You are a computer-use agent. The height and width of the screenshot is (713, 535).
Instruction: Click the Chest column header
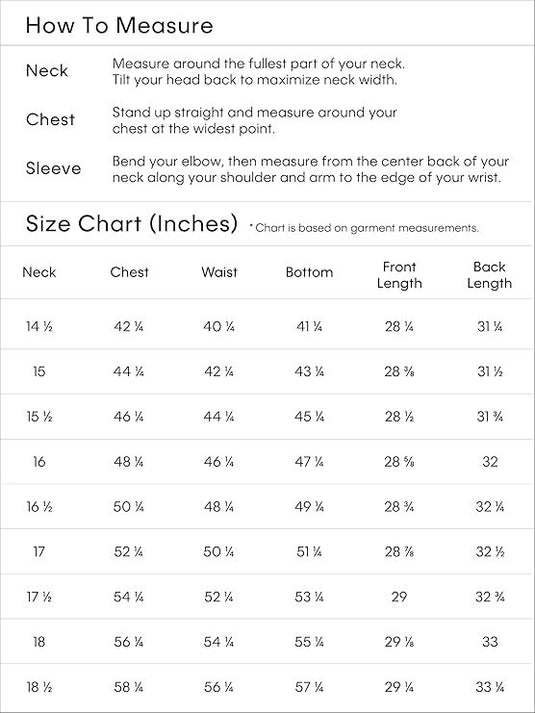click(129, 272)
